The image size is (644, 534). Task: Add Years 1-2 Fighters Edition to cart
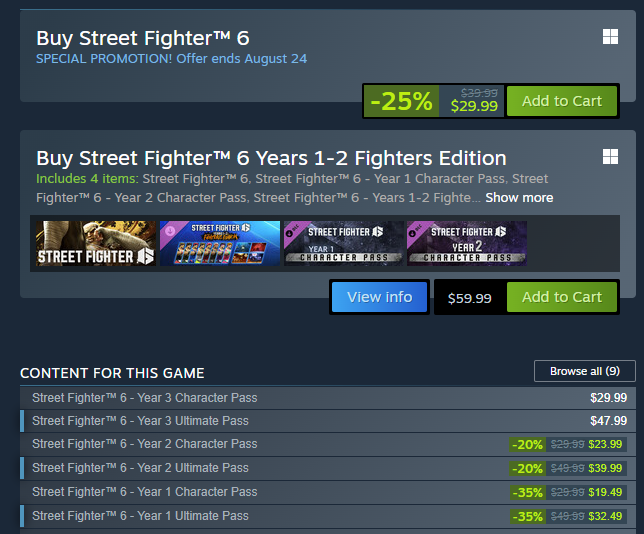tap(562, 297)
